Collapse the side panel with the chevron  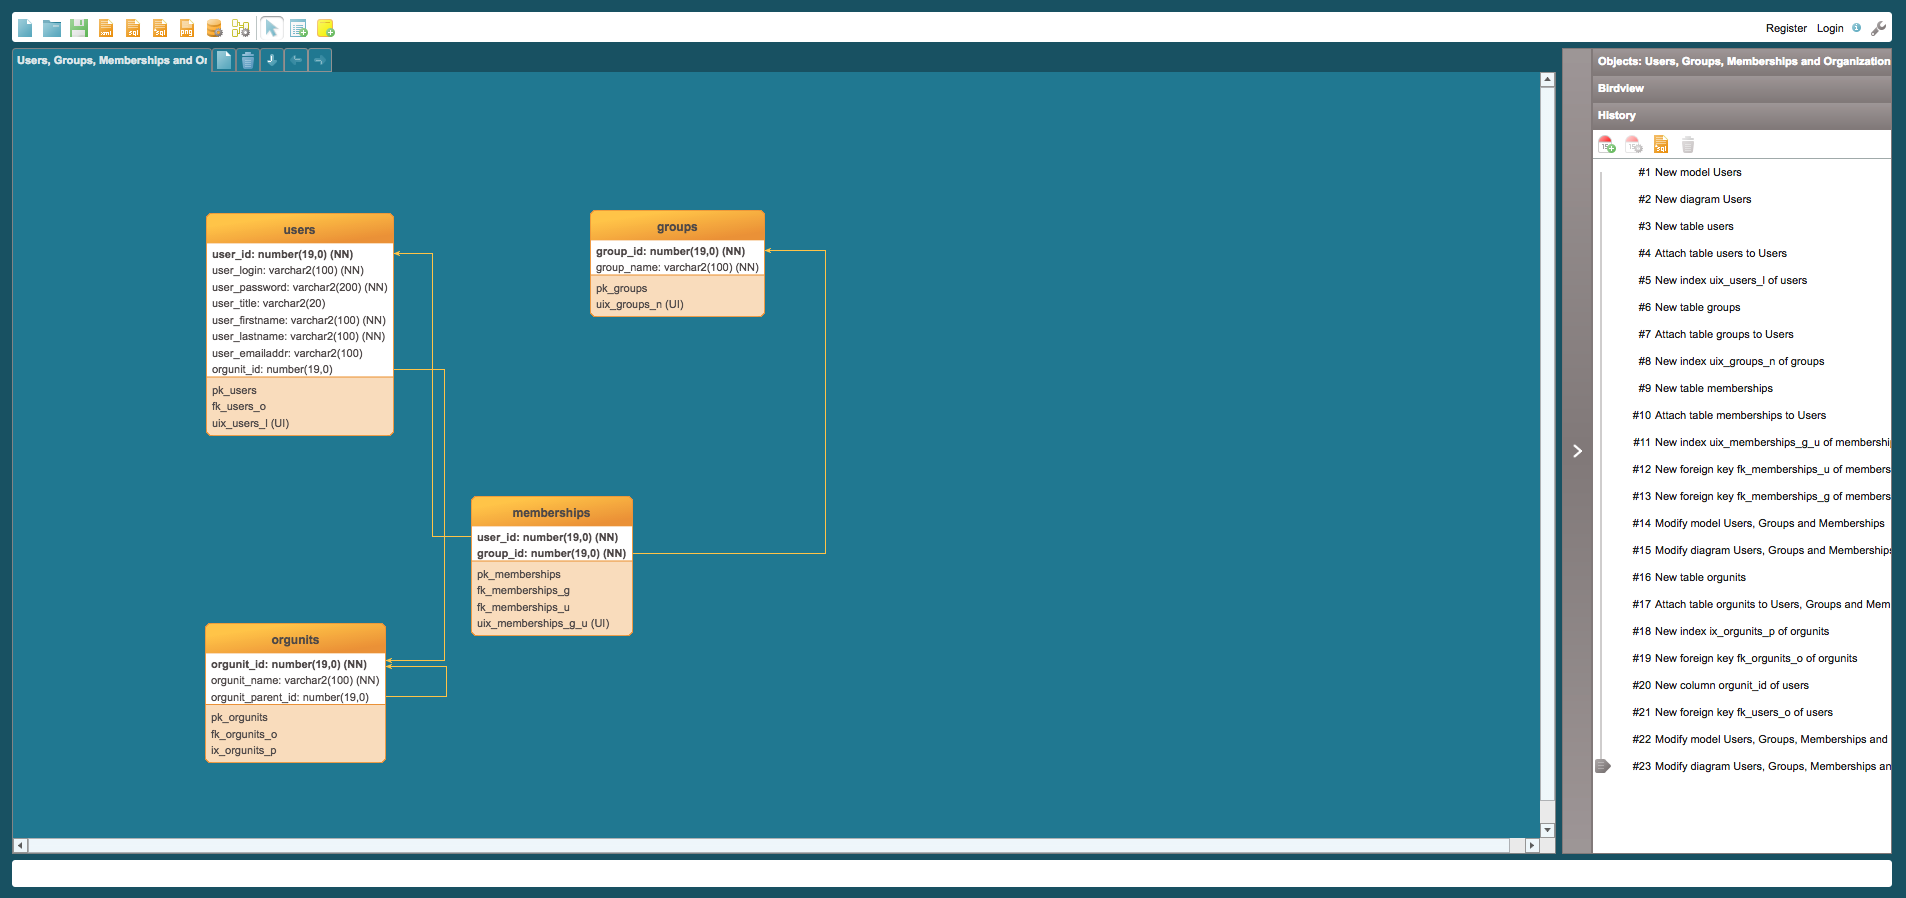click(1577, 451)
